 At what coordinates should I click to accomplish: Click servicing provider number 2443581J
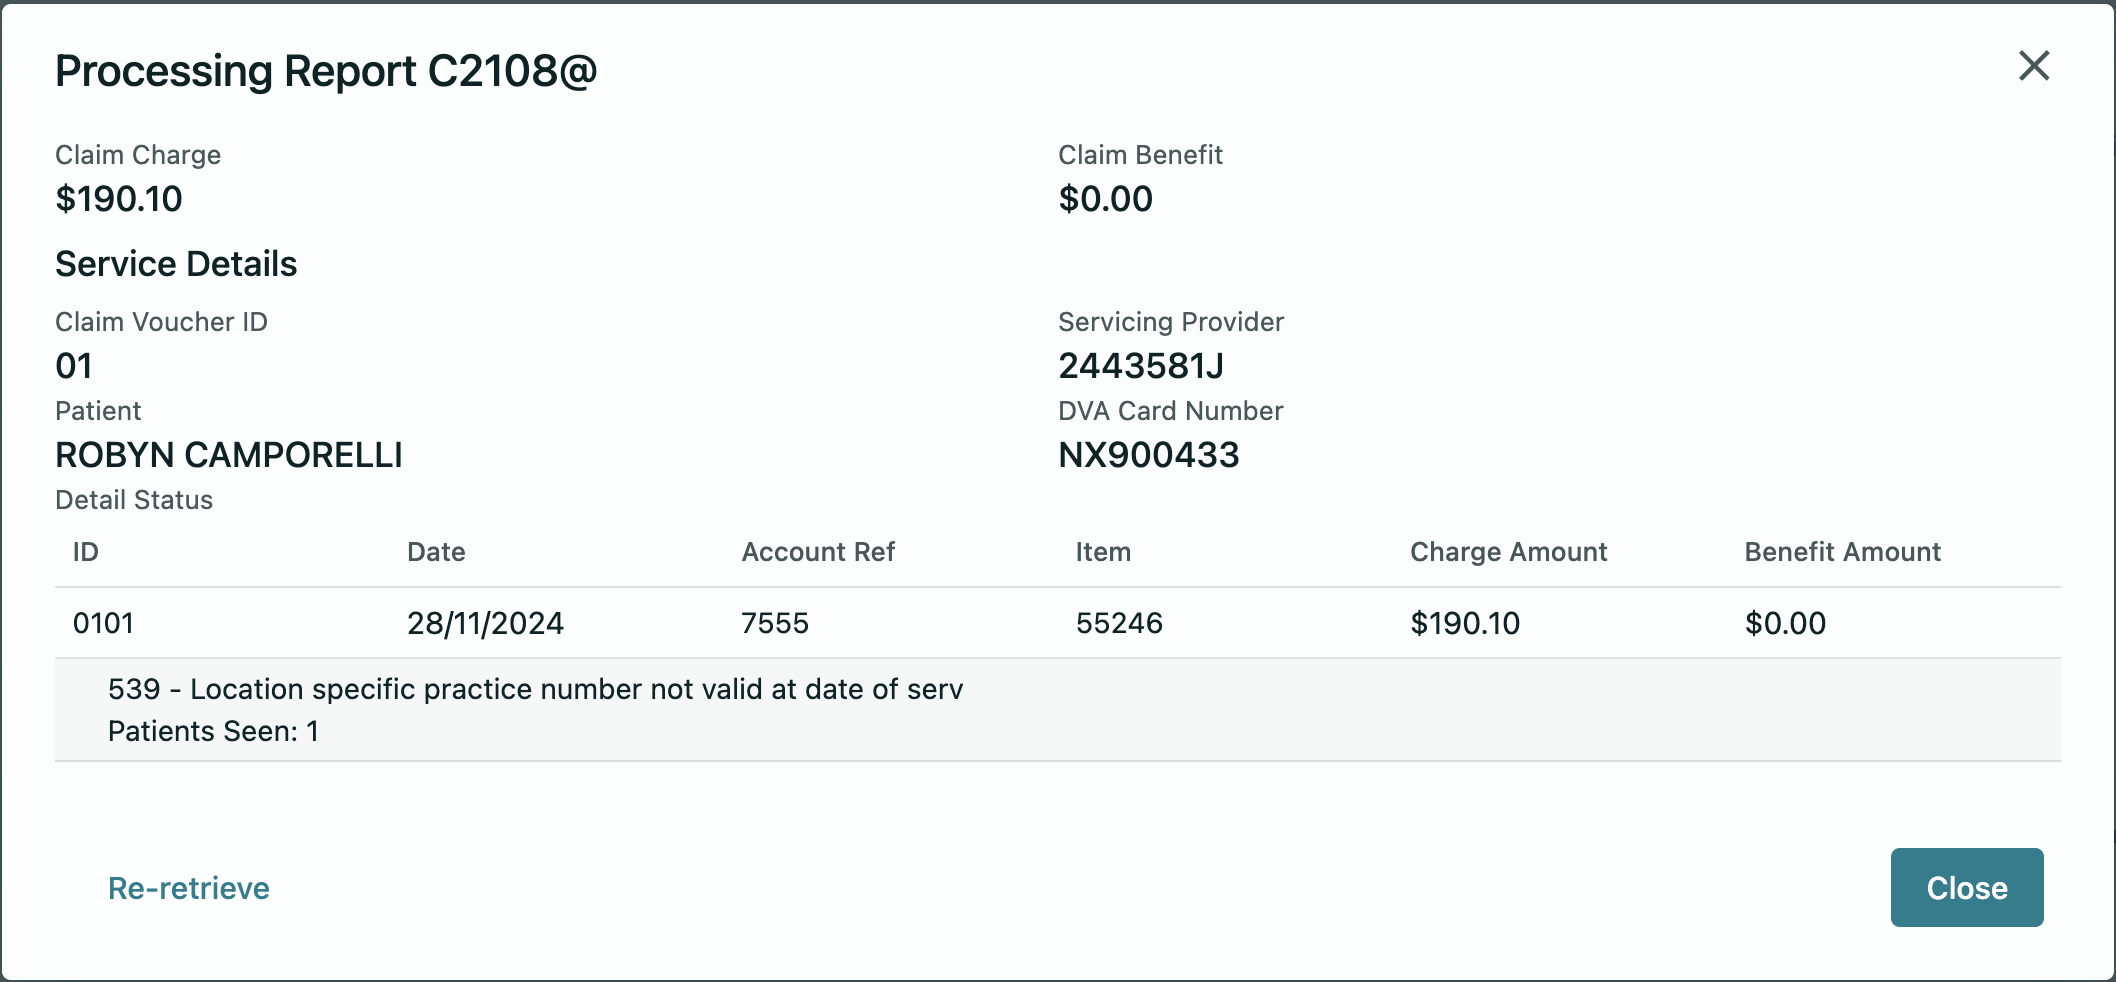click(1141, 366)
